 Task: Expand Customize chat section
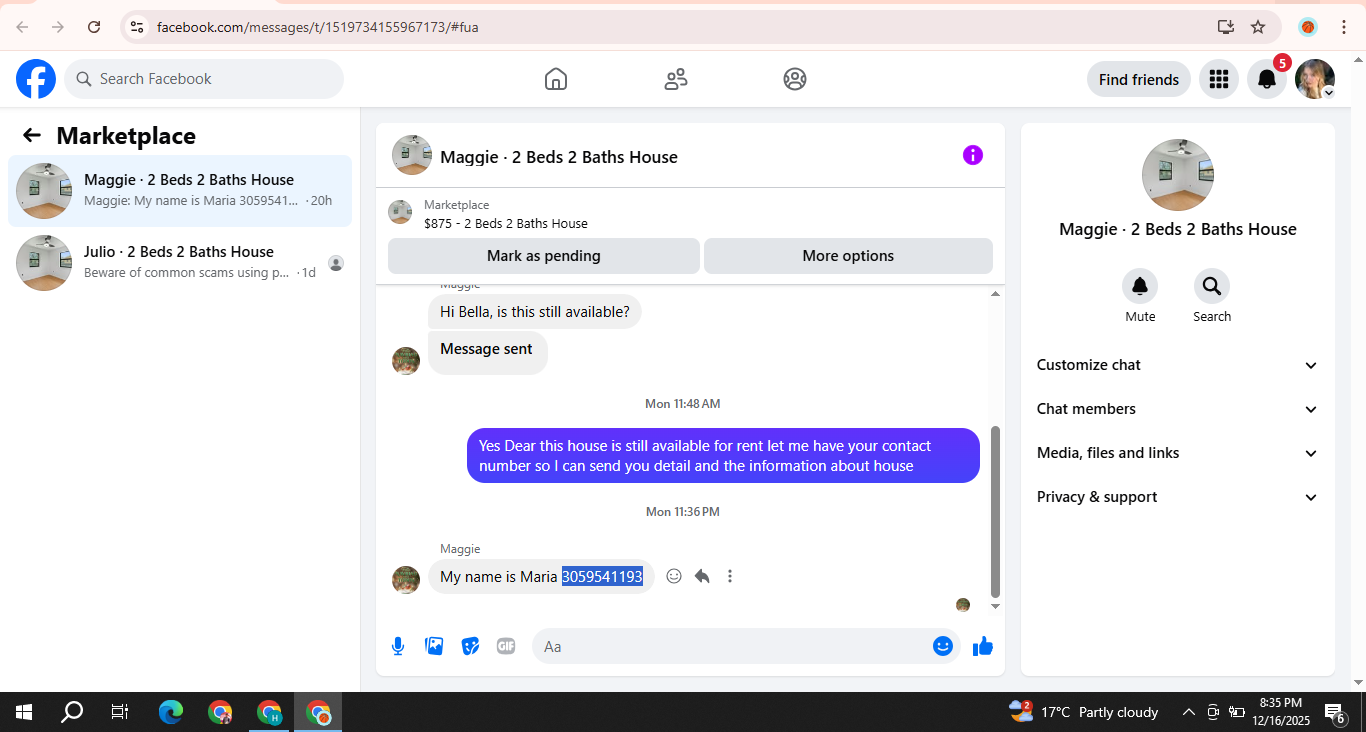[x=1178, y=365]
